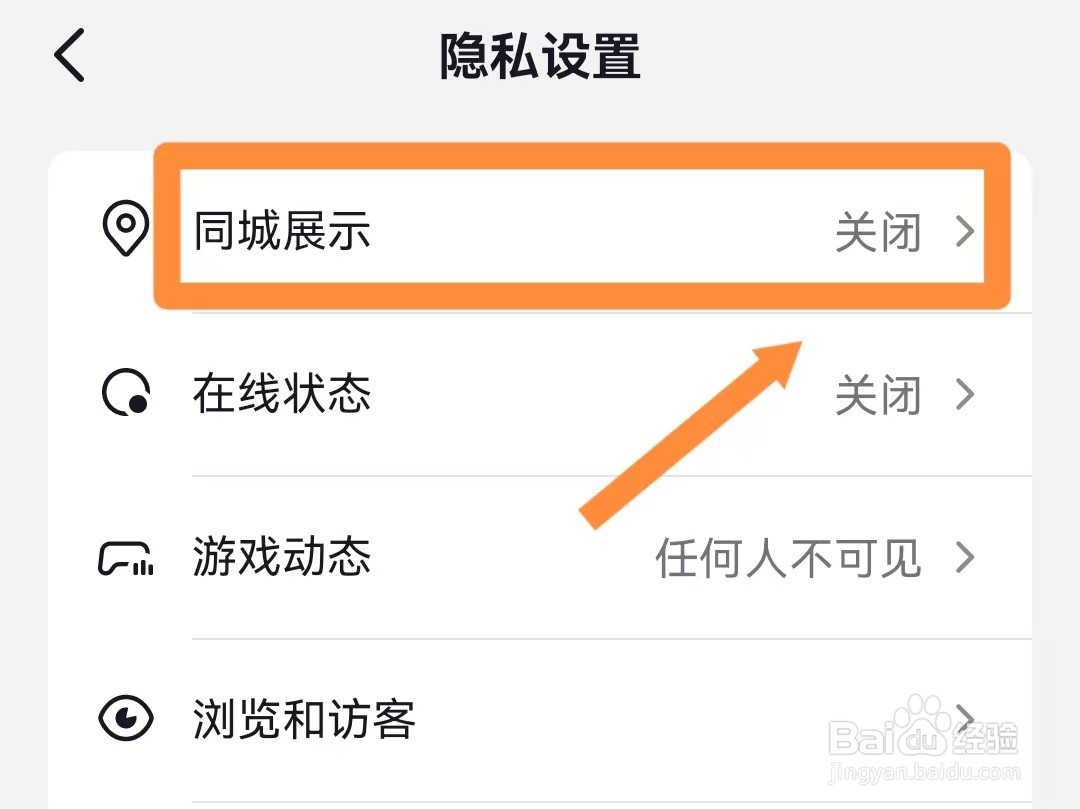The width and height of the screenshot is (1080, 809).
Task: Change 在线状态 value 关闭
Action: (x=877, y=396)
